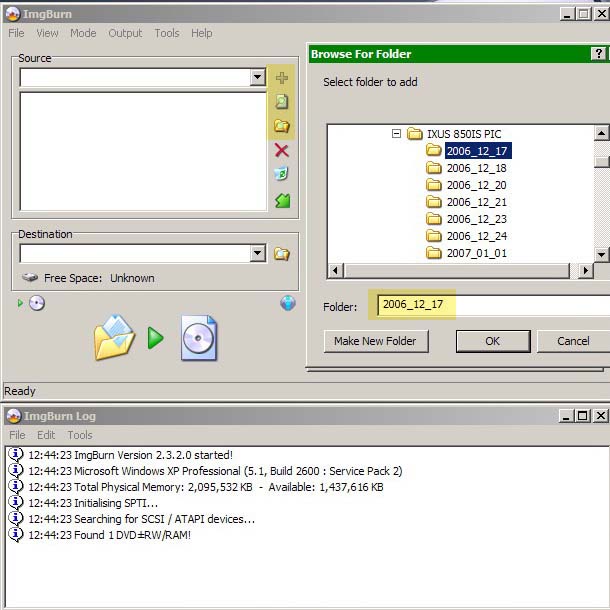
Task: Click the small disc icon under Destination
Action: click(x=37, y=303)
